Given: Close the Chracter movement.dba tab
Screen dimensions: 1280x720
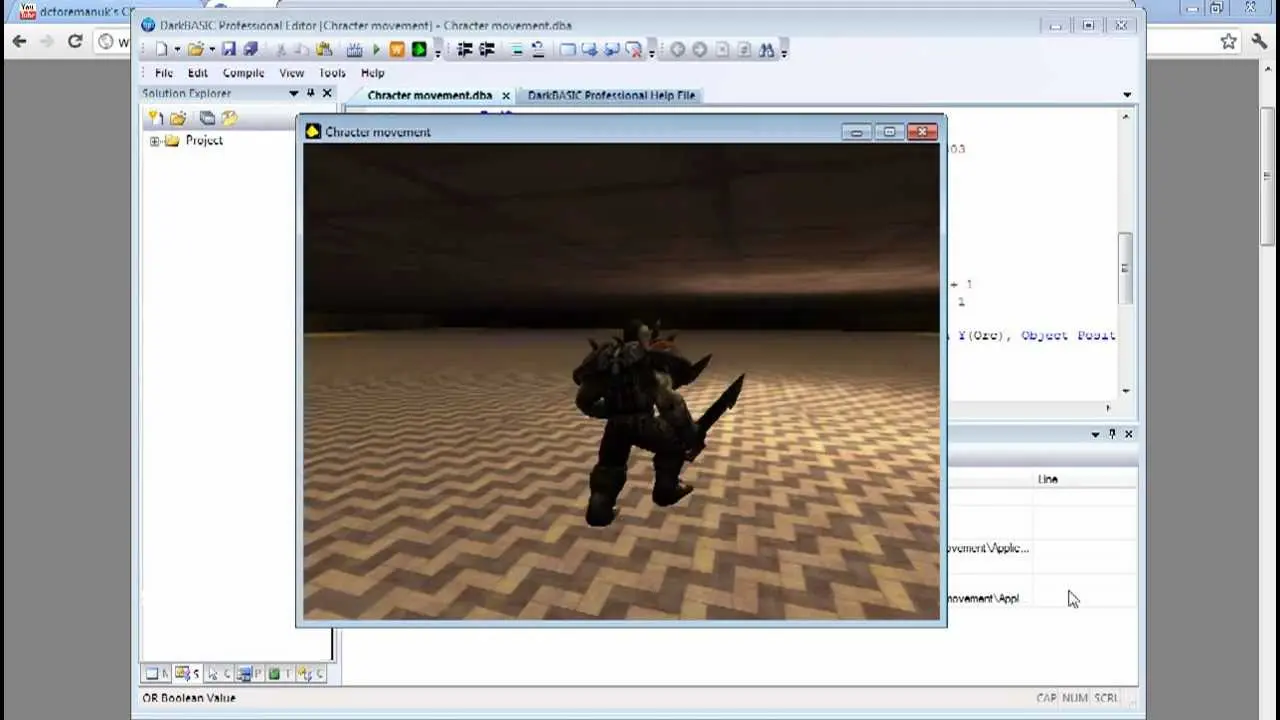Looking at the screenshot, I should (506, 96).
